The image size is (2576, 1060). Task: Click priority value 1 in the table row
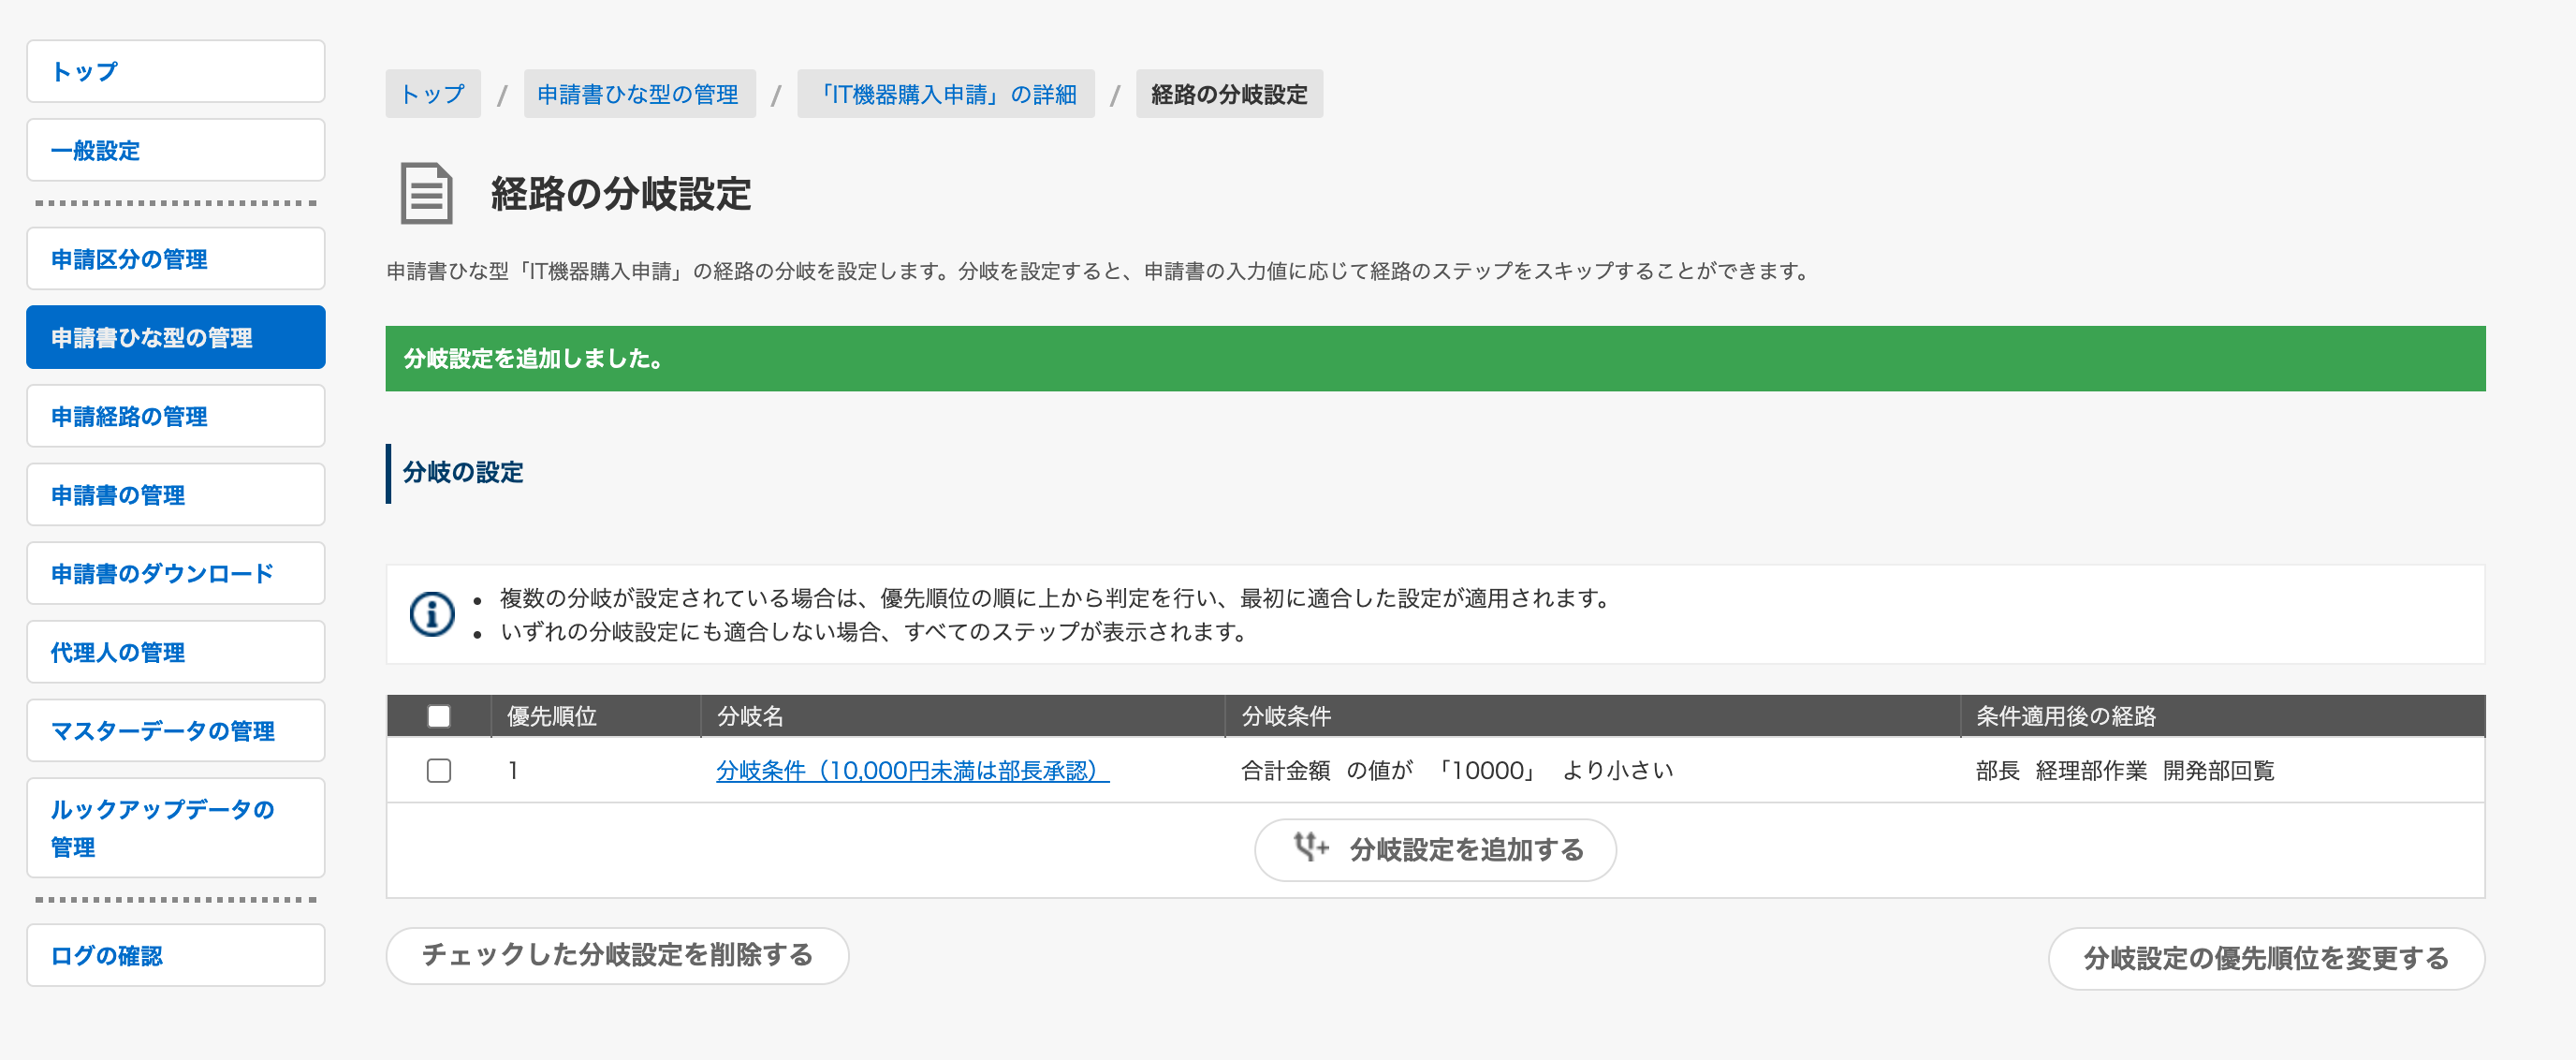tap(513, 770)
